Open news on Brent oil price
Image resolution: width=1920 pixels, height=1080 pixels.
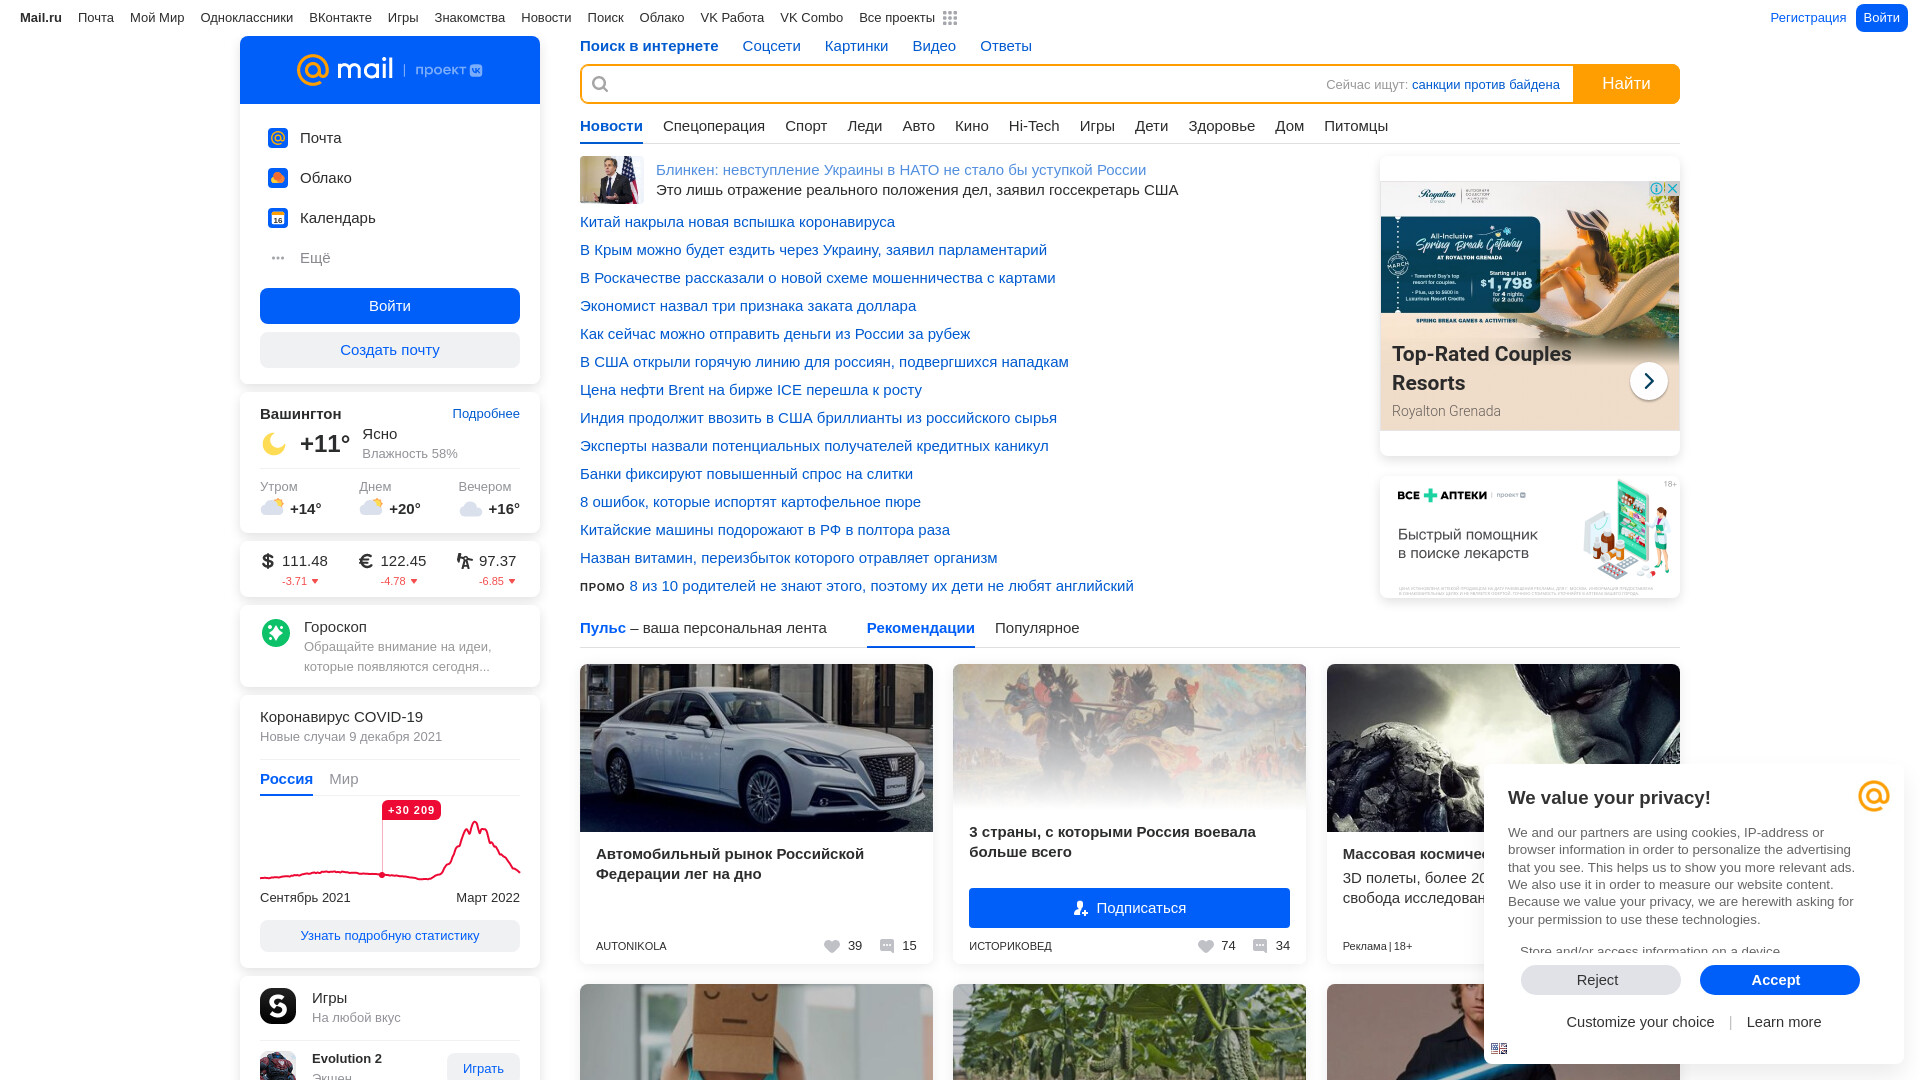tap(751, 390)
